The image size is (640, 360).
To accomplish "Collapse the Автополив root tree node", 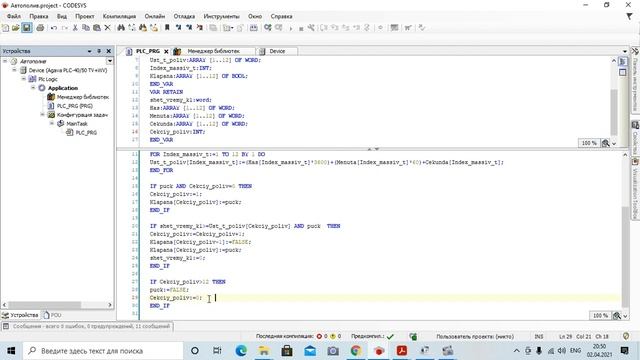I will tap(5, 61).
